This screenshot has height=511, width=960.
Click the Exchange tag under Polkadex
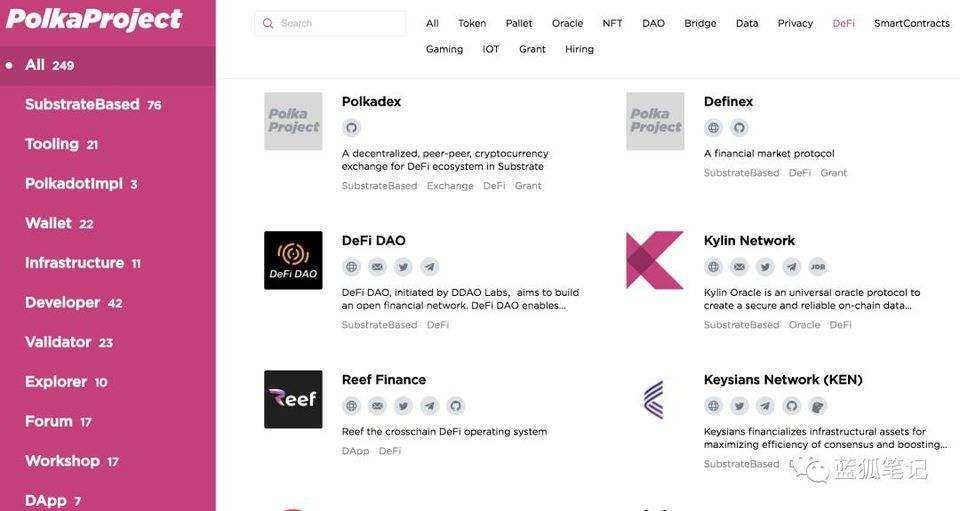[450, 186]
